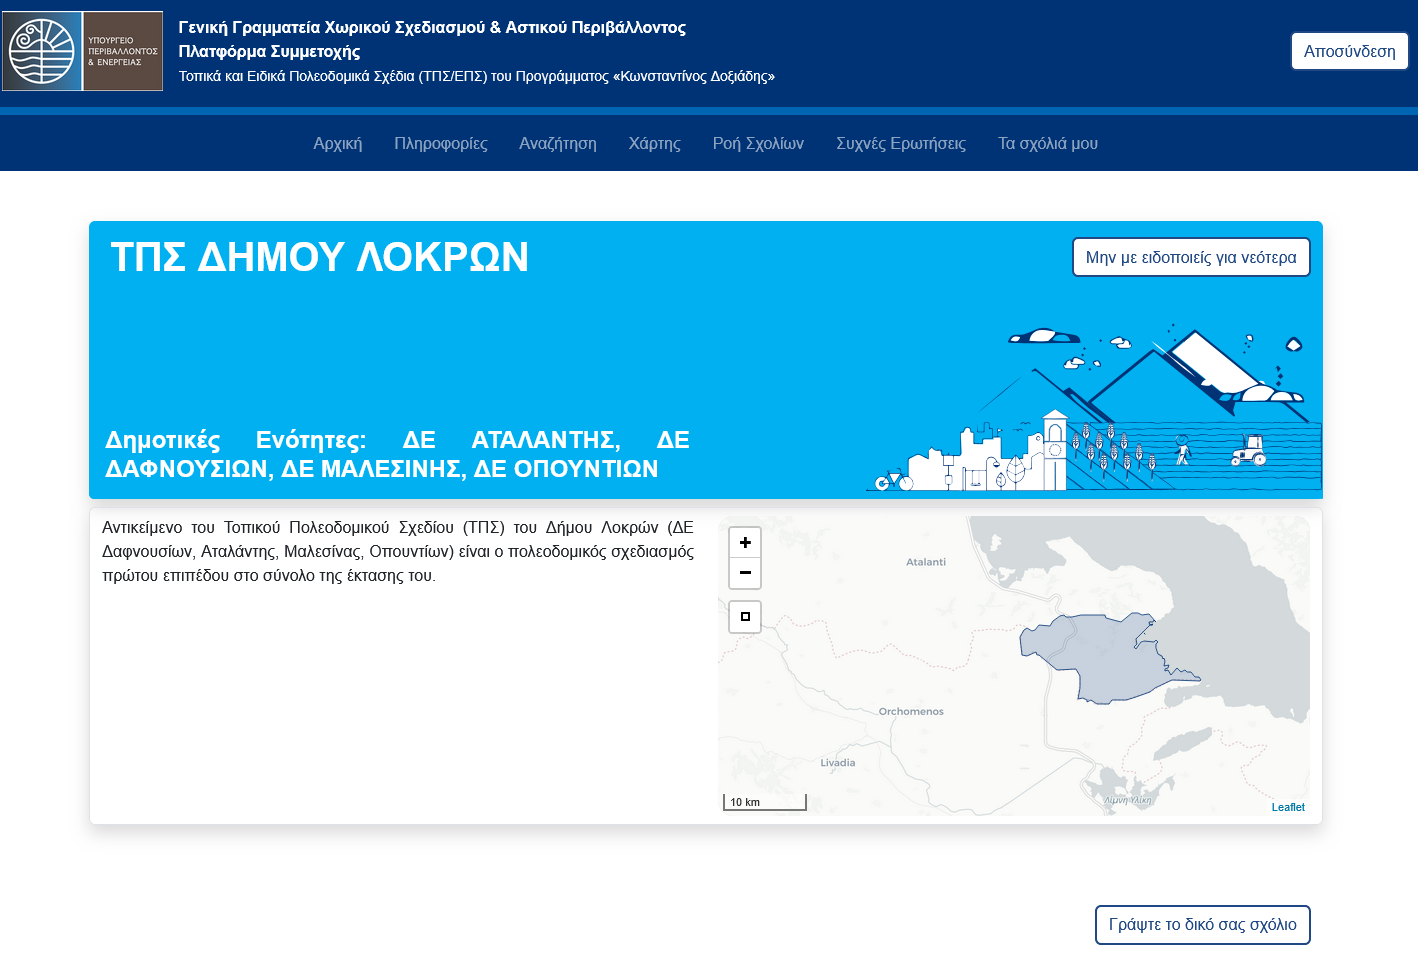
Task: Click the Γενική Γραμματεία Χωρικού Σχεδιασμού title
Action: (432, 27)
